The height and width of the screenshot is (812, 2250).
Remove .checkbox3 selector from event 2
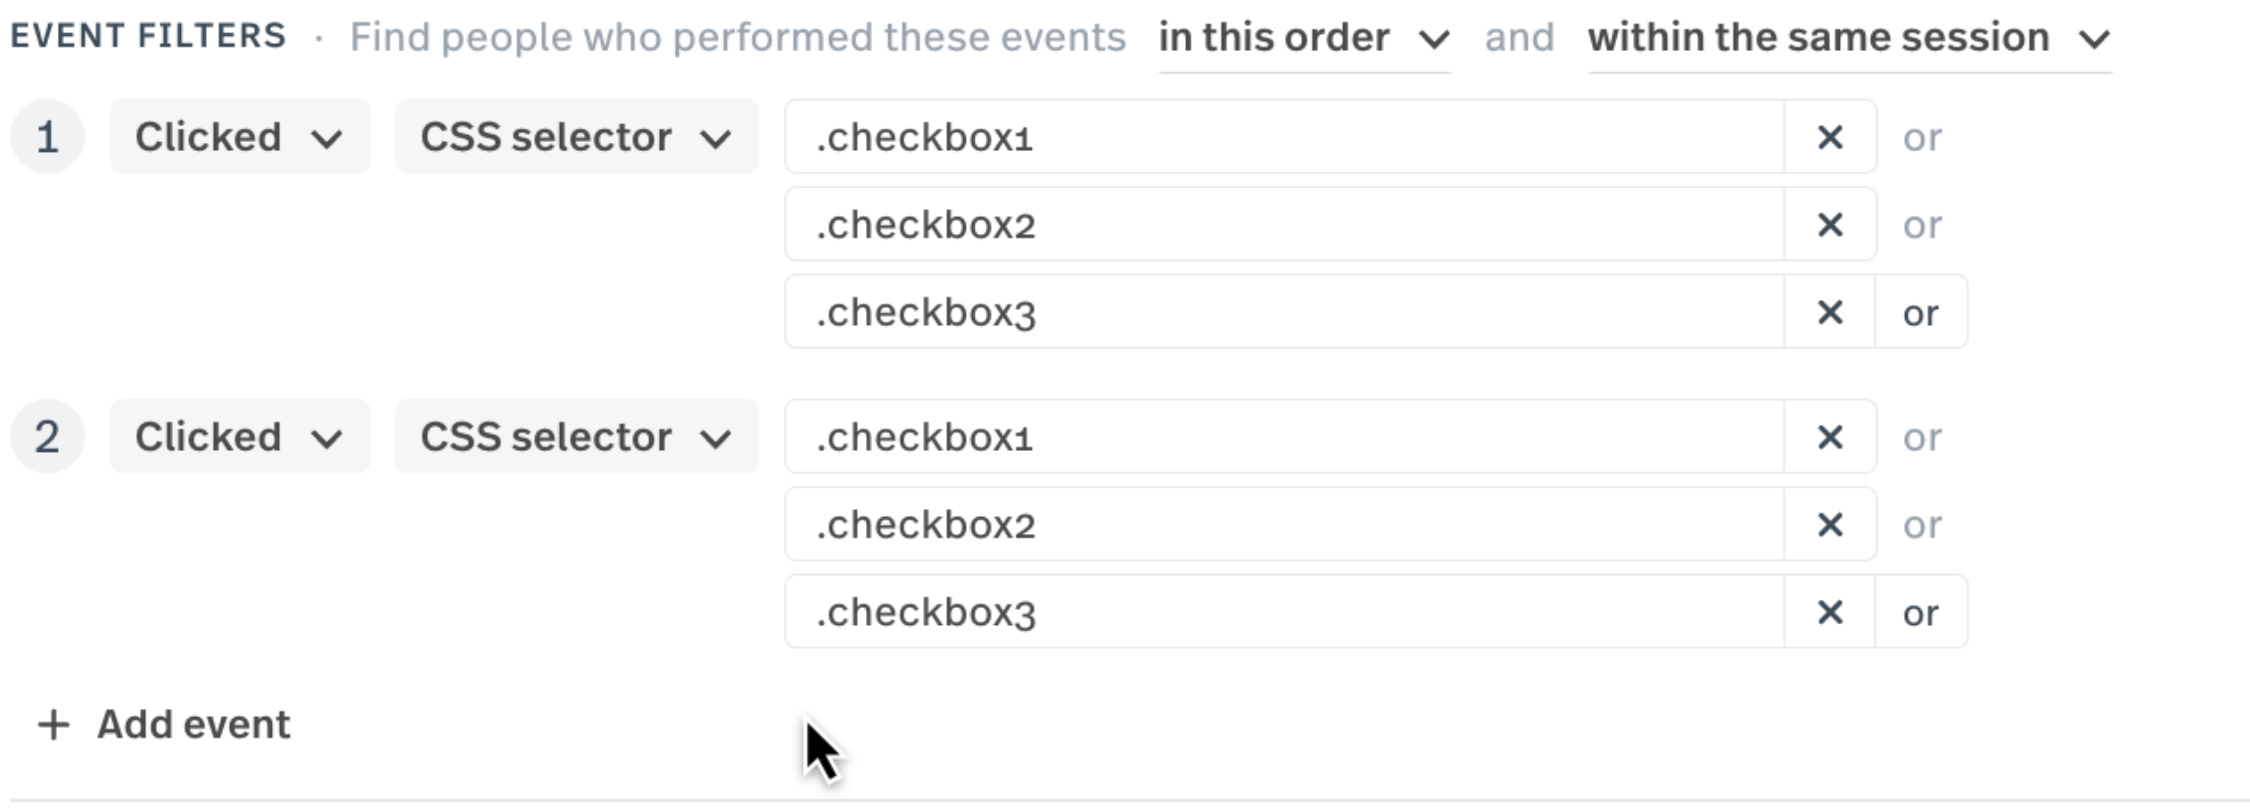(1829, 612)
